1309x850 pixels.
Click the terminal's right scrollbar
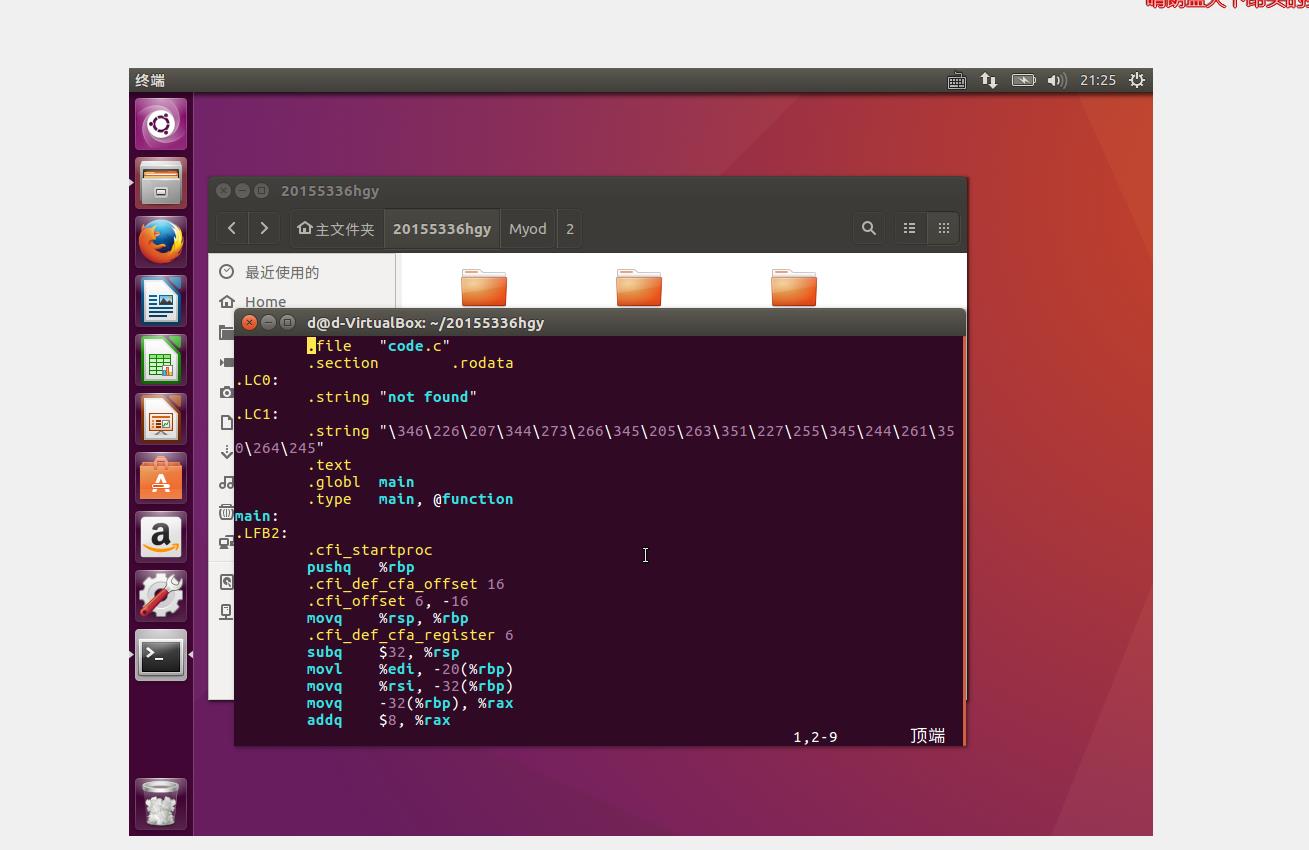click(x=964, y=540)
